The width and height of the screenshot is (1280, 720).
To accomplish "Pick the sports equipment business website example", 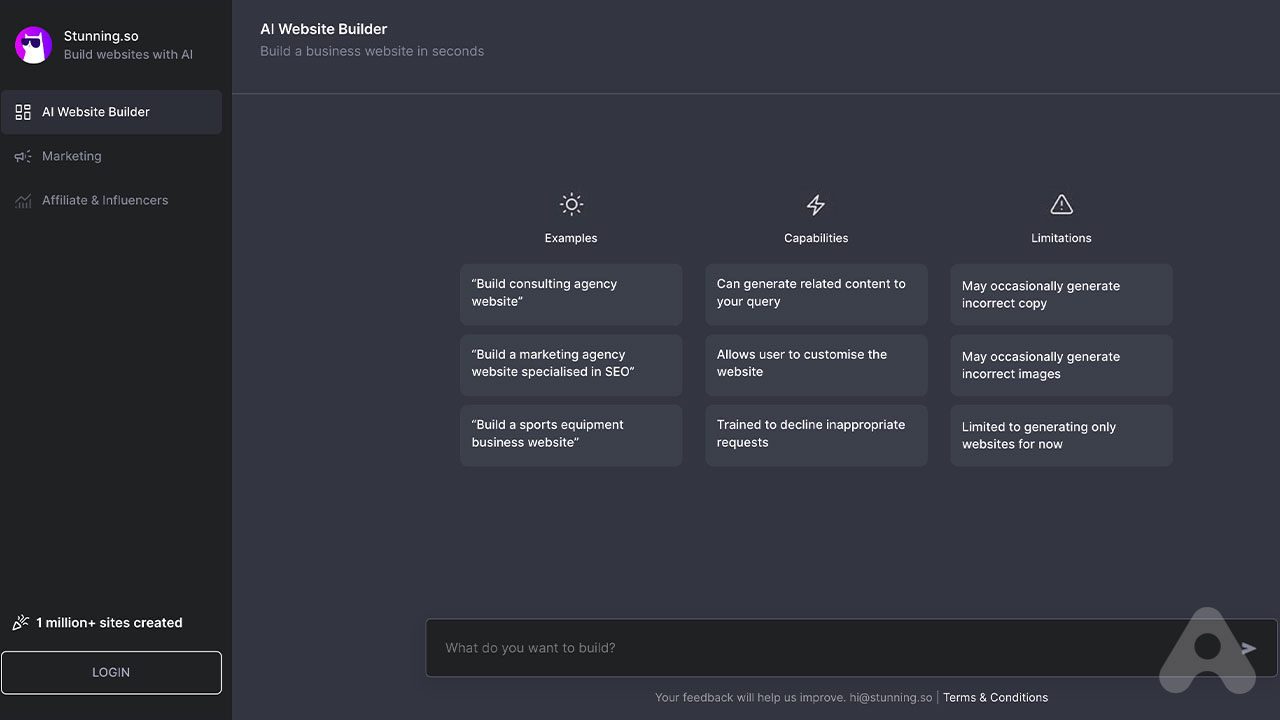I will coord(571,434).
